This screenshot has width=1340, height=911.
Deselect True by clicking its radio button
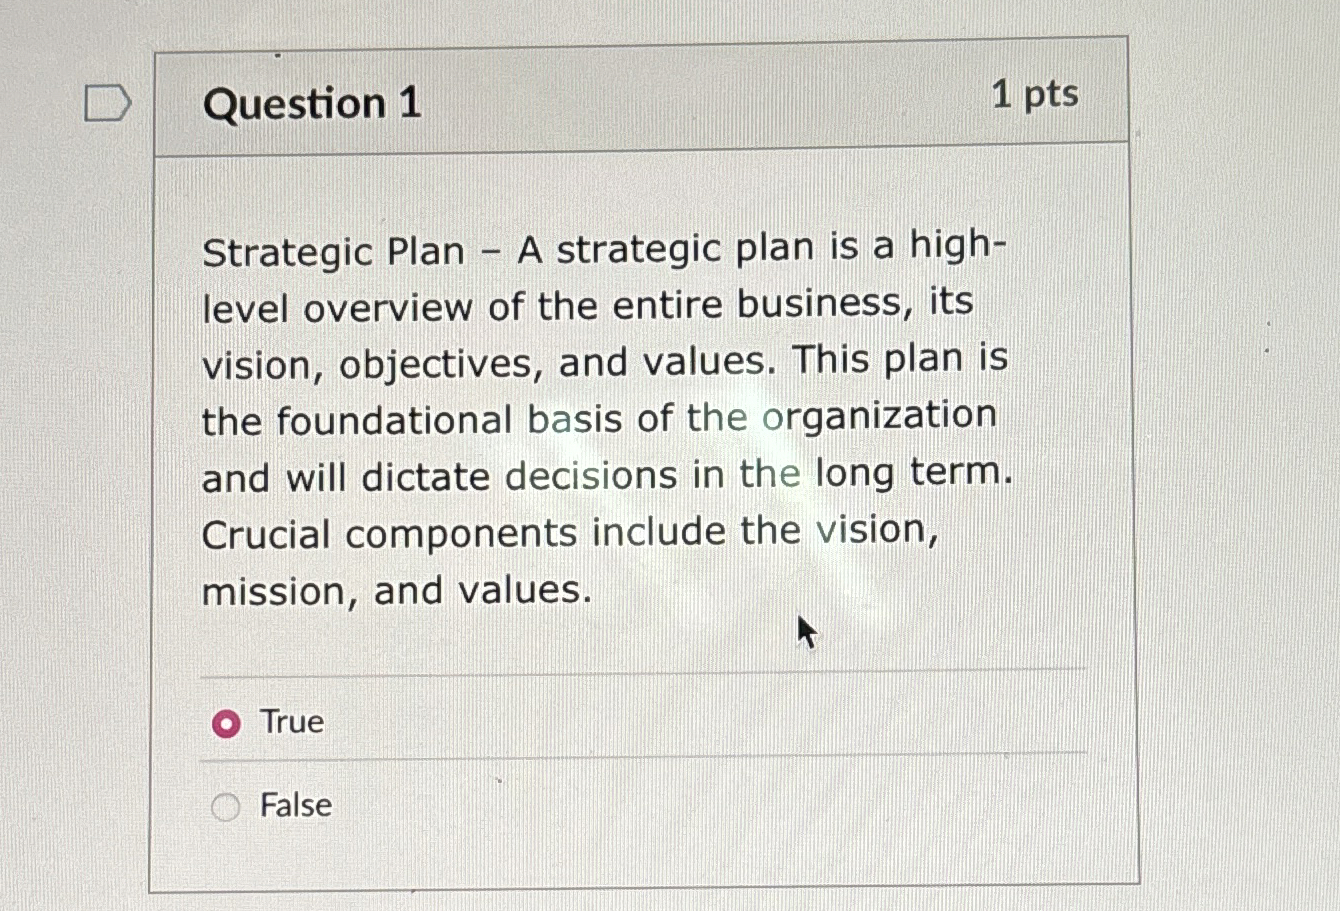coord(228,723)
